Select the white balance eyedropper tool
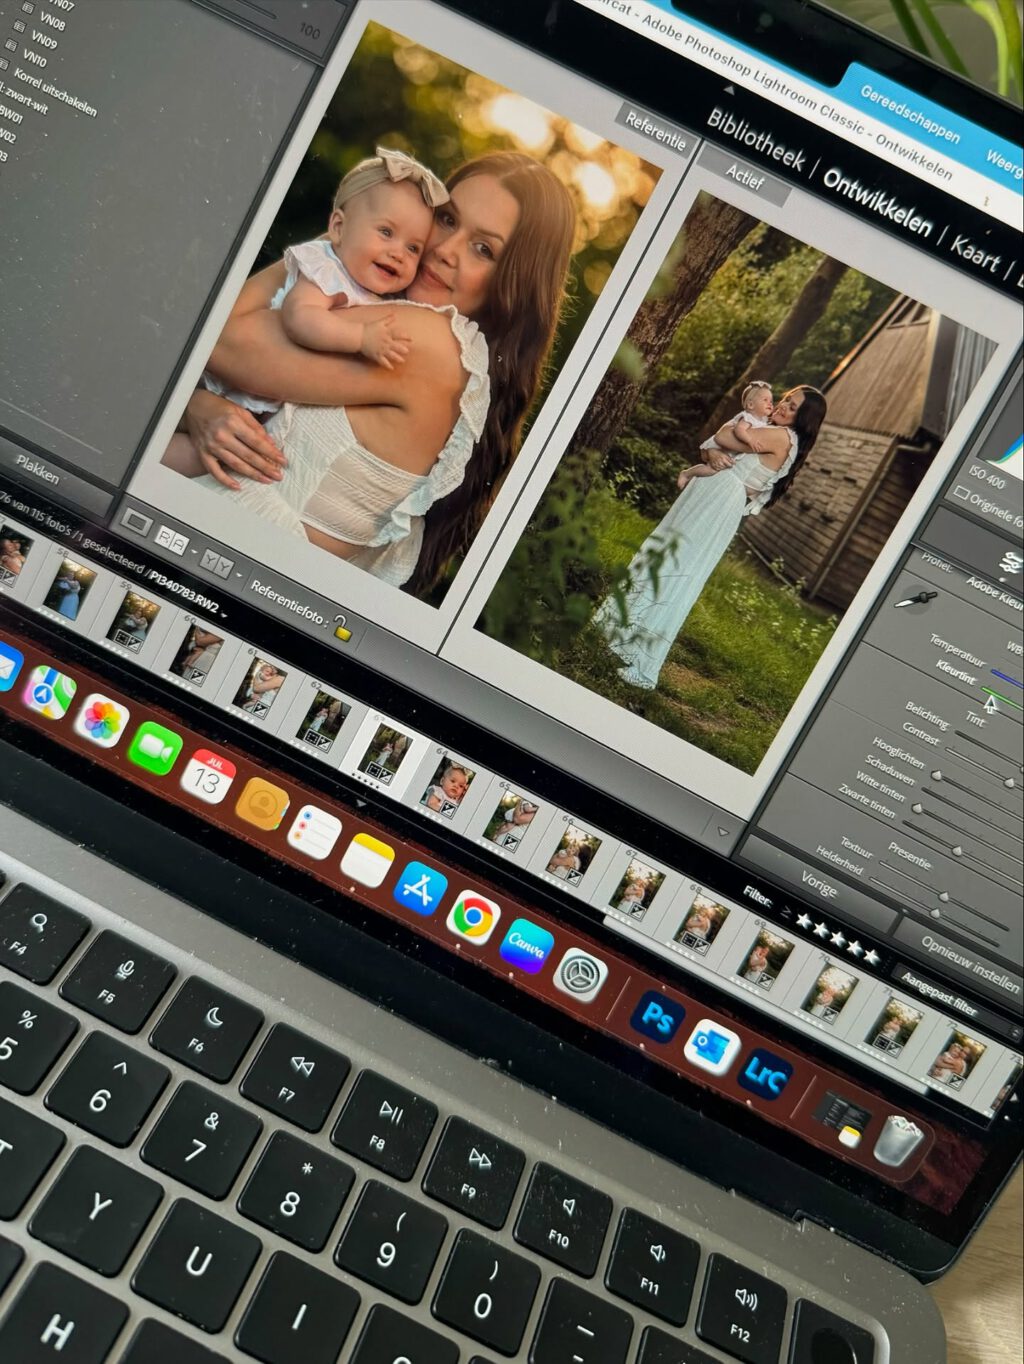This screenshot has height=1364, width=1024. coord(914,599)
